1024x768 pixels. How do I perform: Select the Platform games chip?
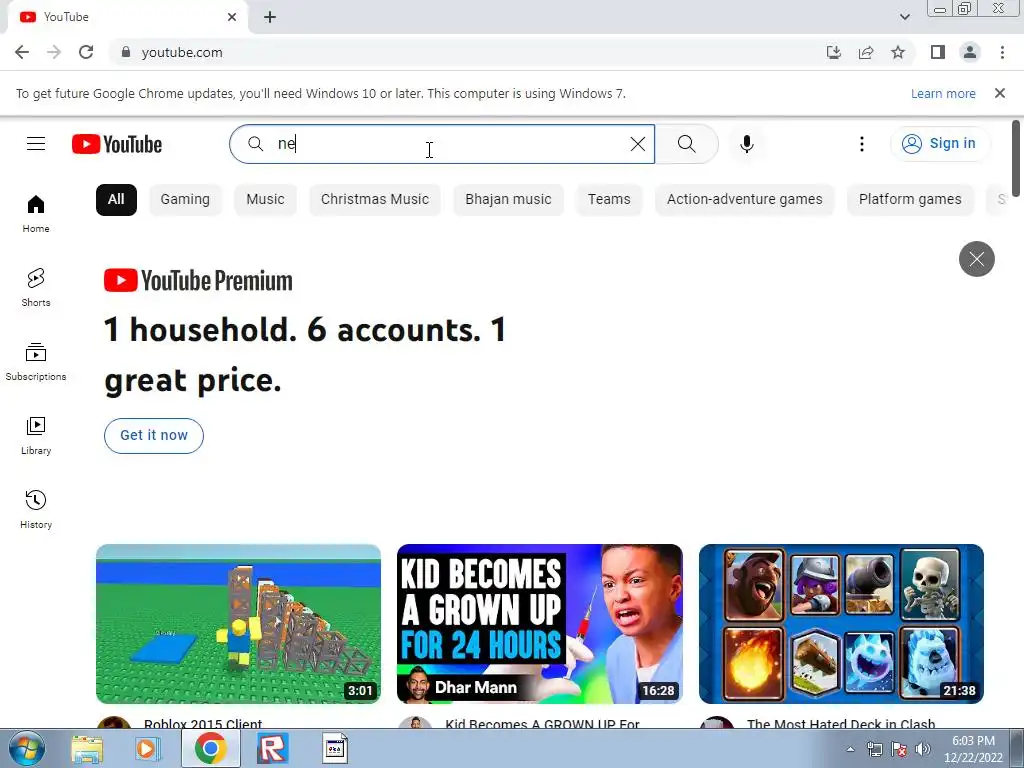click(910, 200)
